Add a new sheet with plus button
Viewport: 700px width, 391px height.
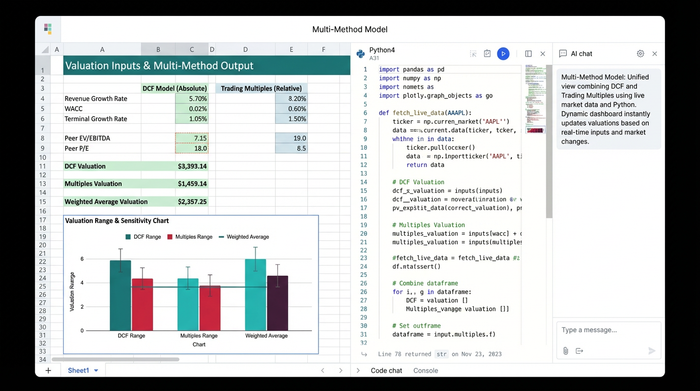click(48, 370)
